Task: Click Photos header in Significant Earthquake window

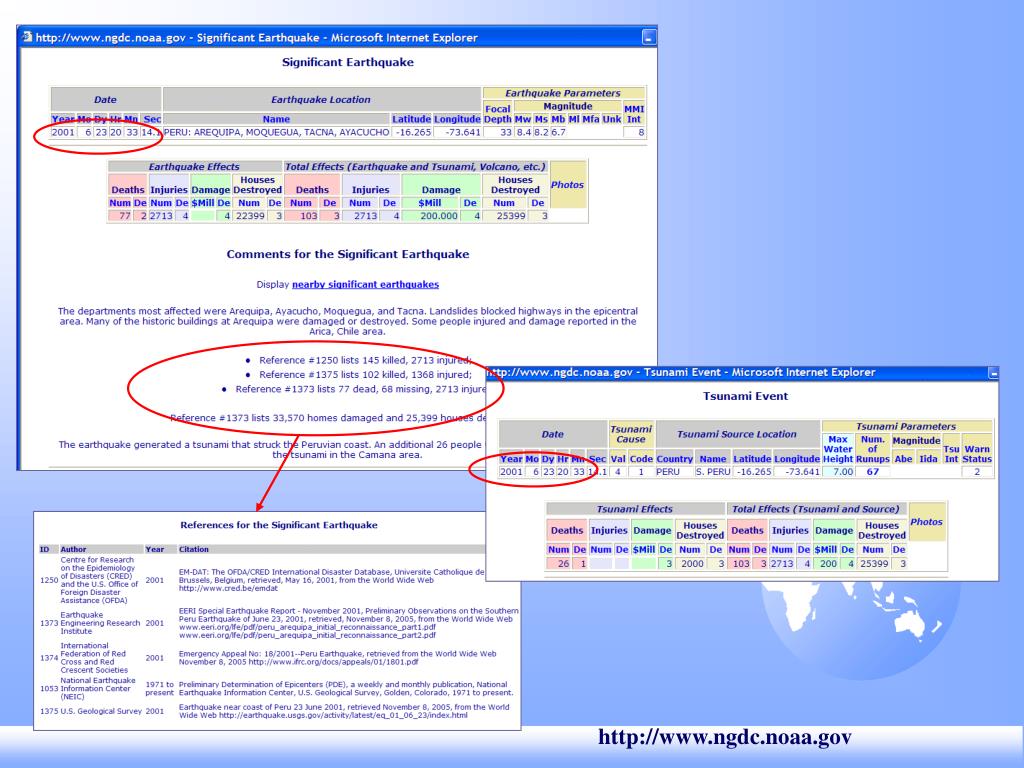Action: coord(567,185)
